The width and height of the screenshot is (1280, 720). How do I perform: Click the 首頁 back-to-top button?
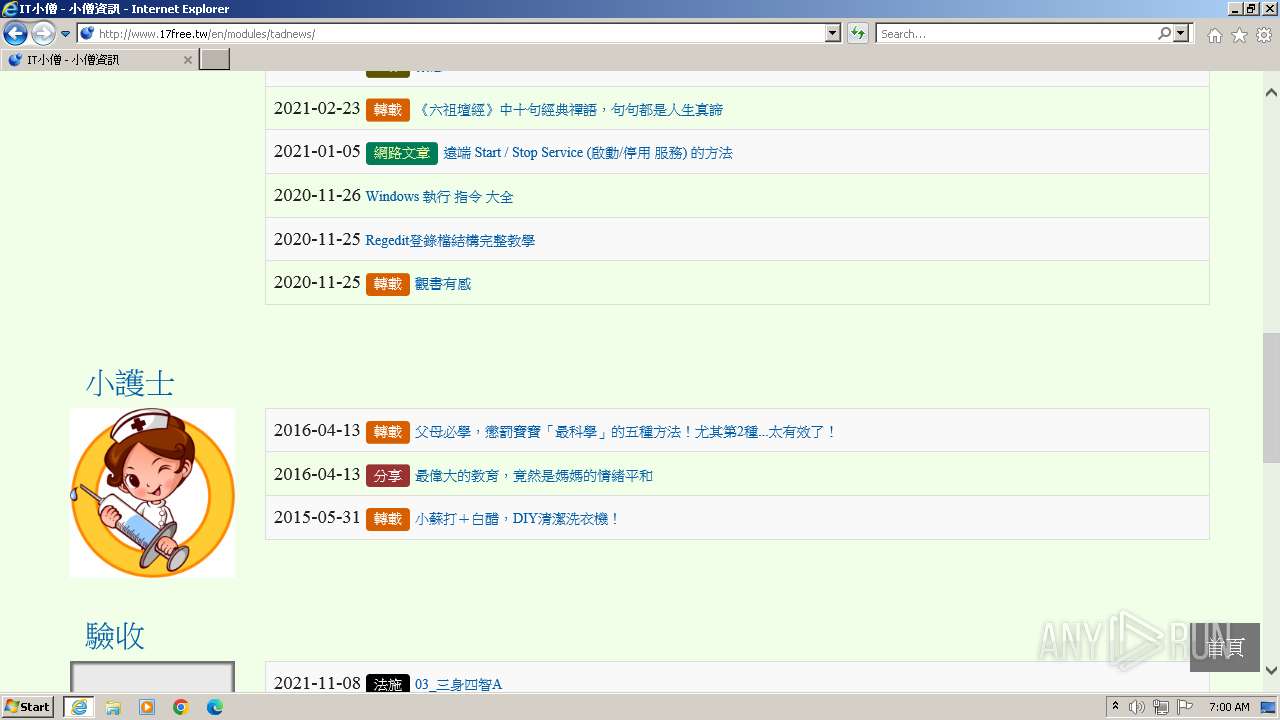click(x=1225, y=647)
